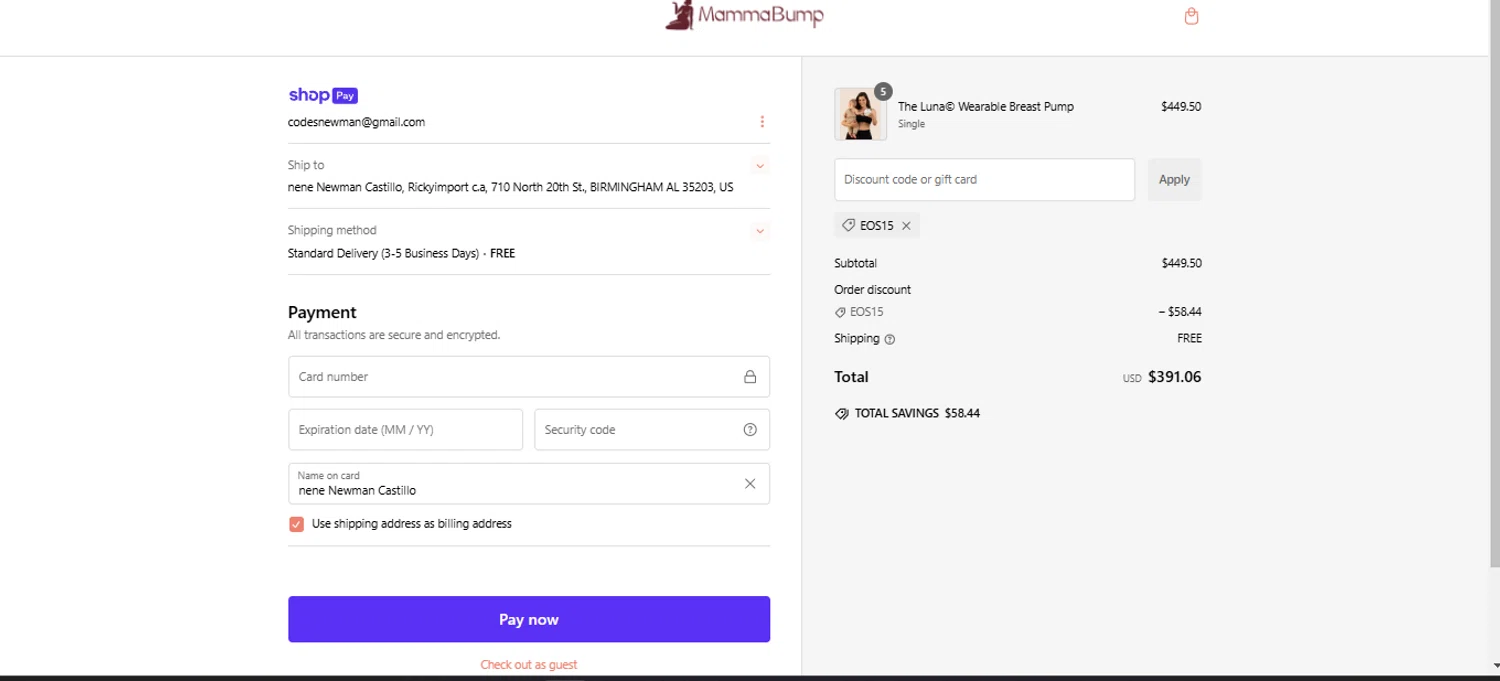The height and width of the screenshot is (681, 1500).
Task: Click the Name on card field
Action: coord(529,484)
